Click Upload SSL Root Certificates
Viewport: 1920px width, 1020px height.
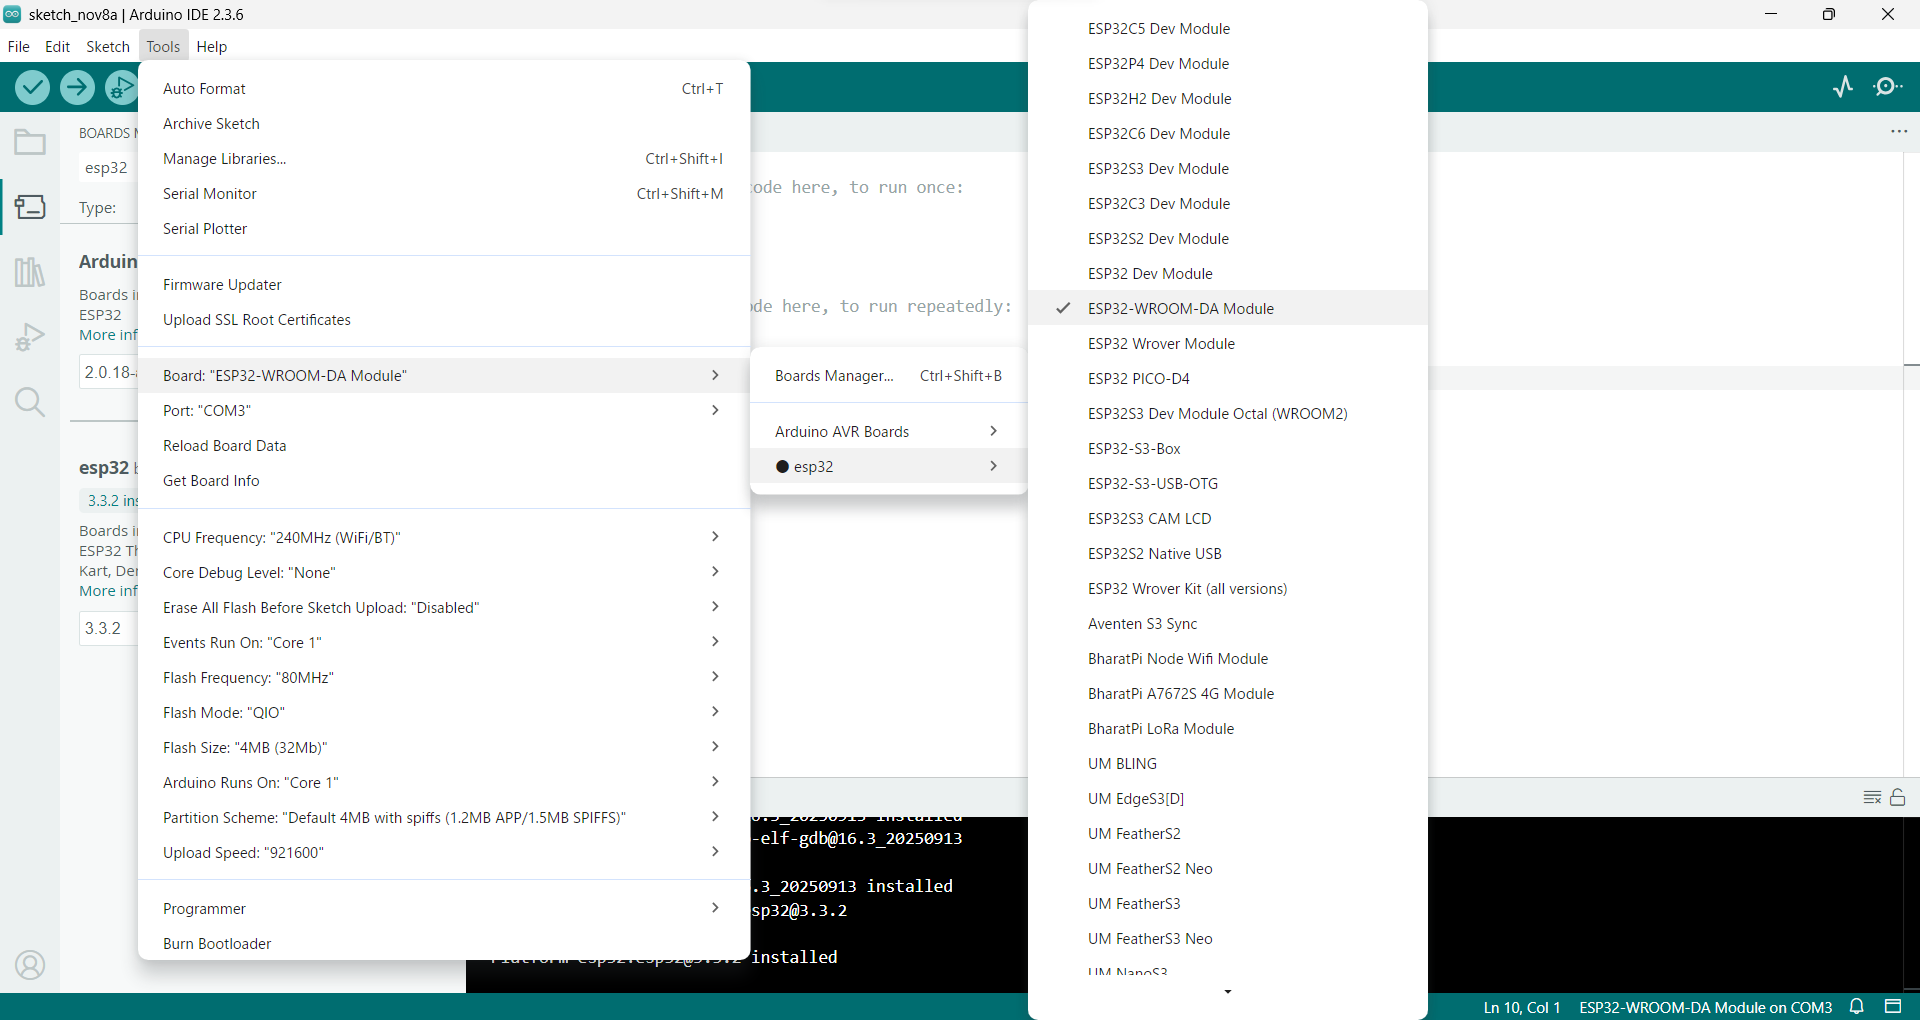444,319
